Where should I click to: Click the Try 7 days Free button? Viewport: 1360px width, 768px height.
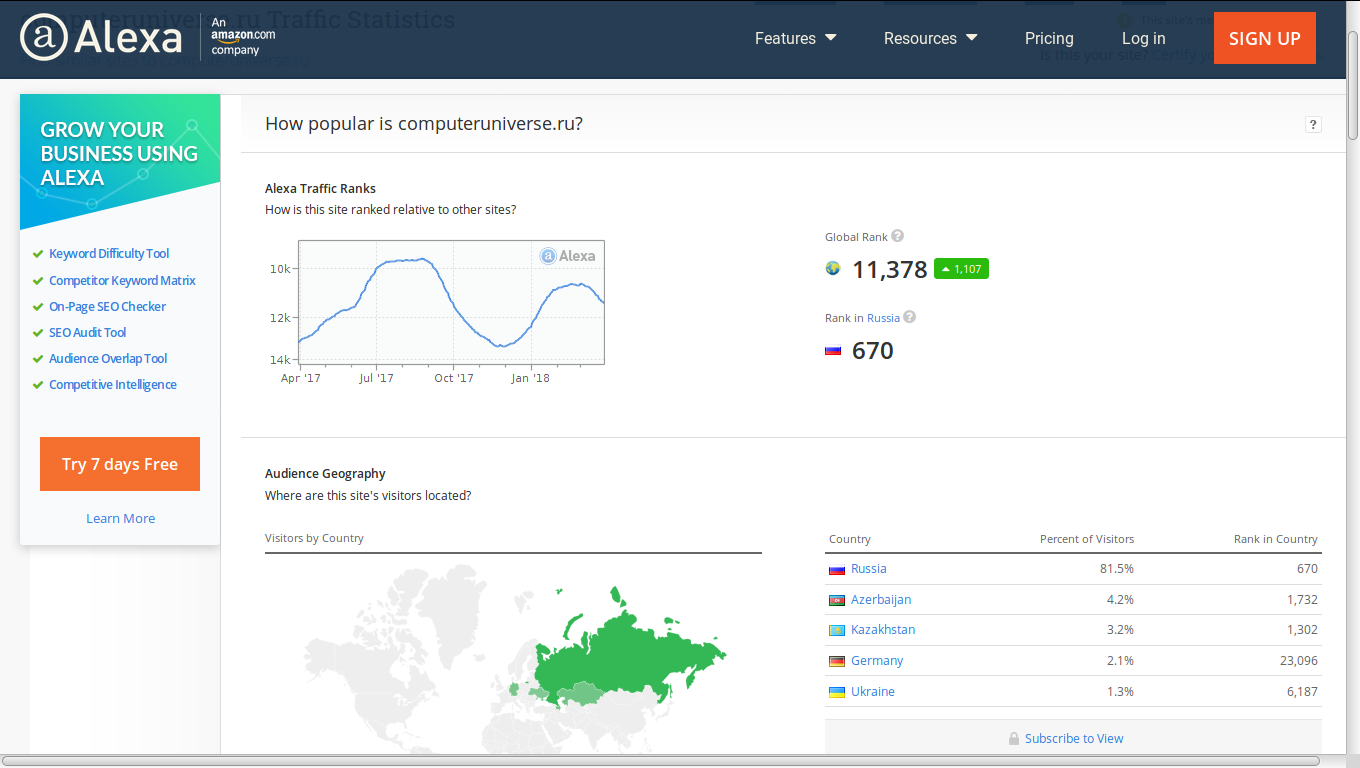pos(120,464)
